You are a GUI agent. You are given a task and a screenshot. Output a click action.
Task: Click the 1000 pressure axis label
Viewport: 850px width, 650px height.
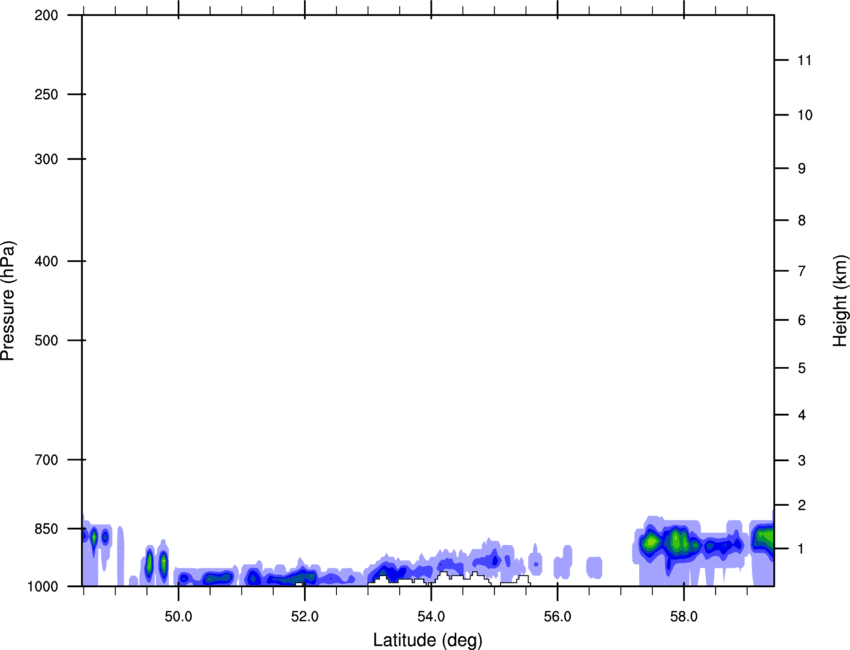(42, 586)
